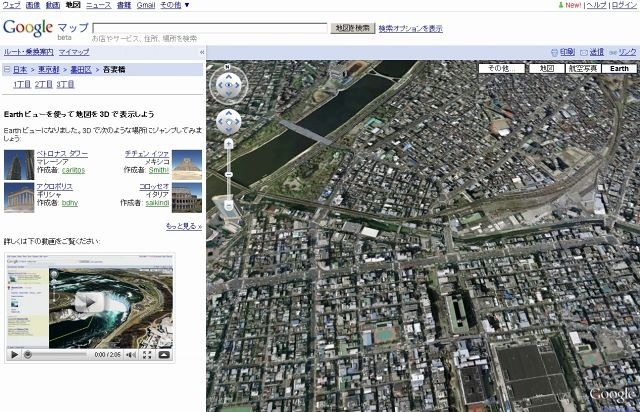
Task: Open the その他... map layer dropdown
Action: [502, 68]
